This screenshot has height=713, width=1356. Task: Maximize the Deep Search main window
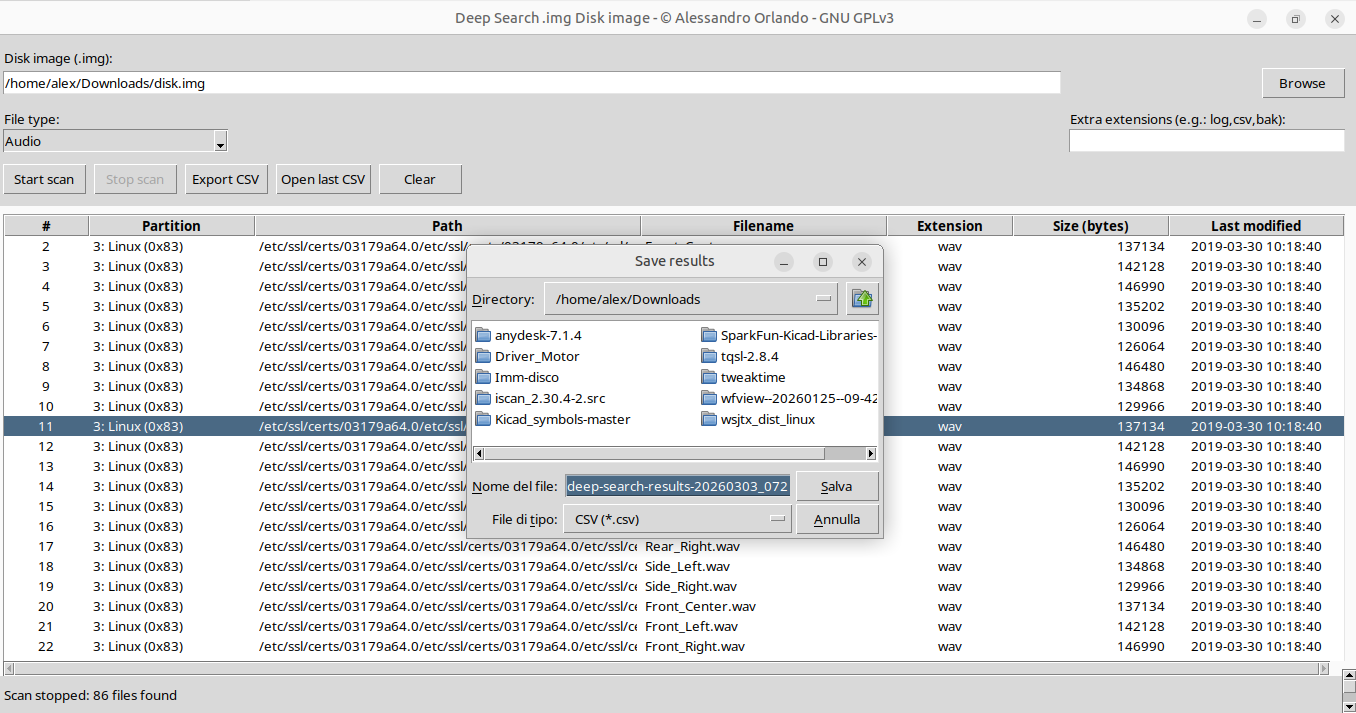point(1296,18)
